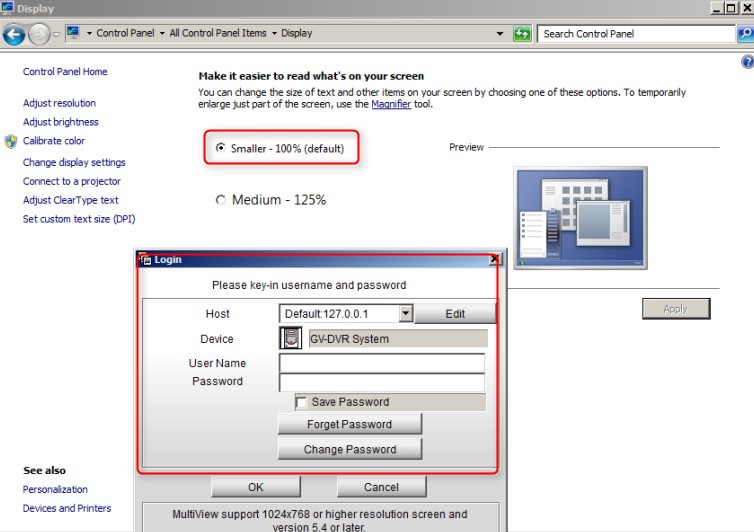Open Adjust resolution link

(x=59, y=103)
